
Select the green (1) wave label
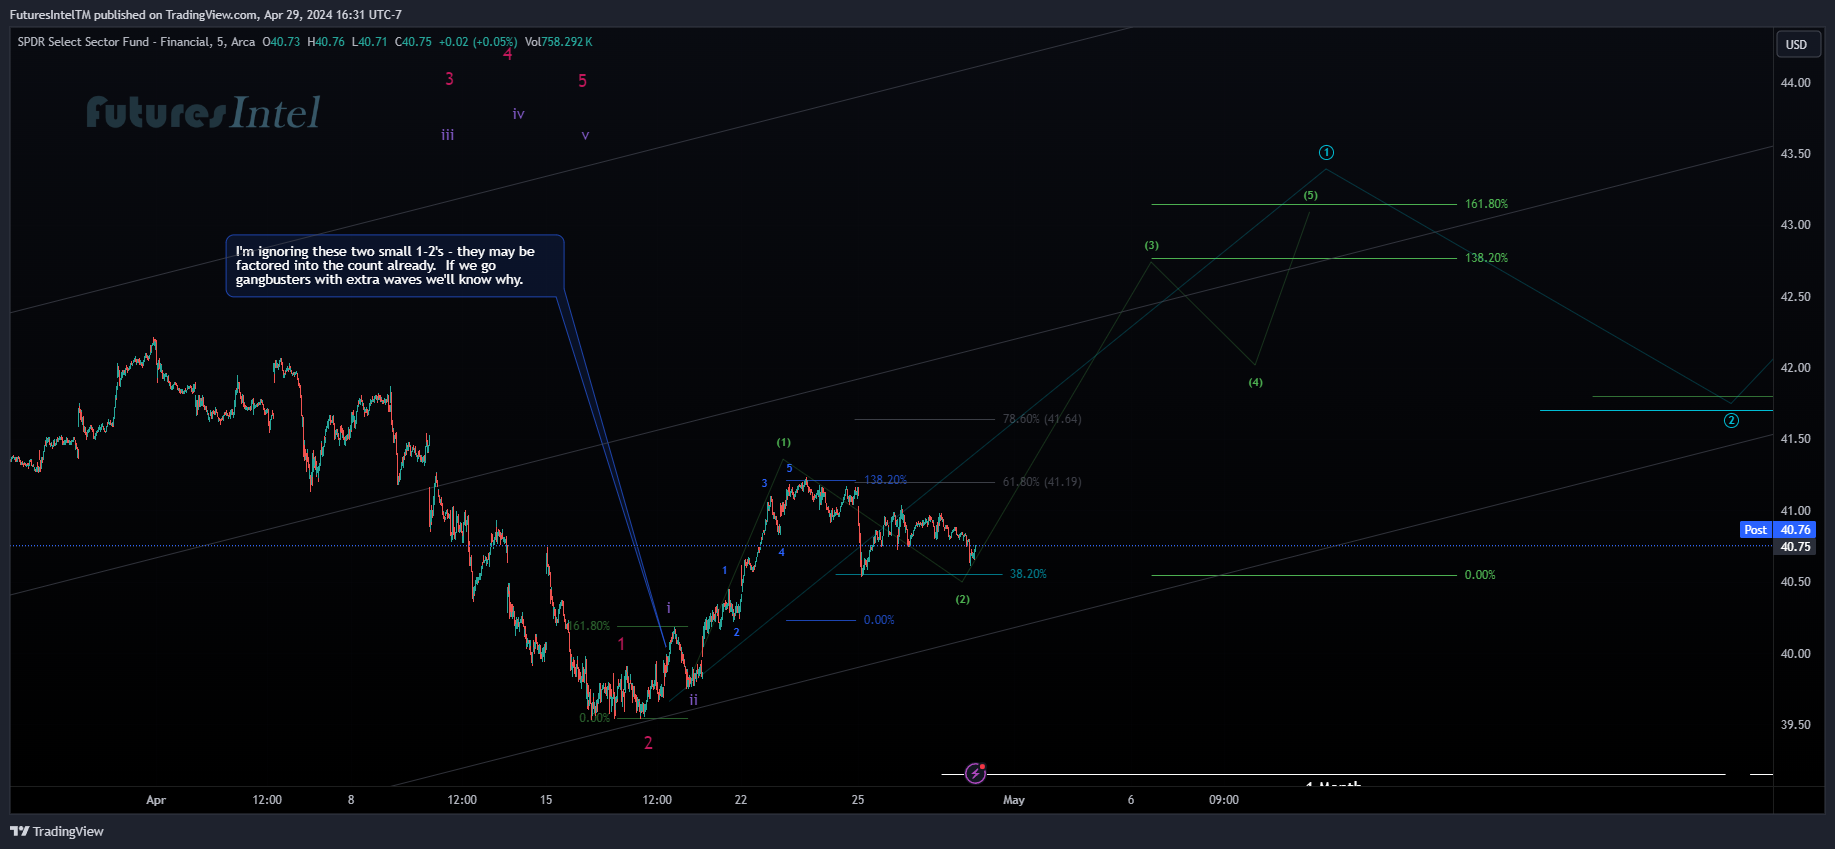pyautogui.click(x=784, y=442)
